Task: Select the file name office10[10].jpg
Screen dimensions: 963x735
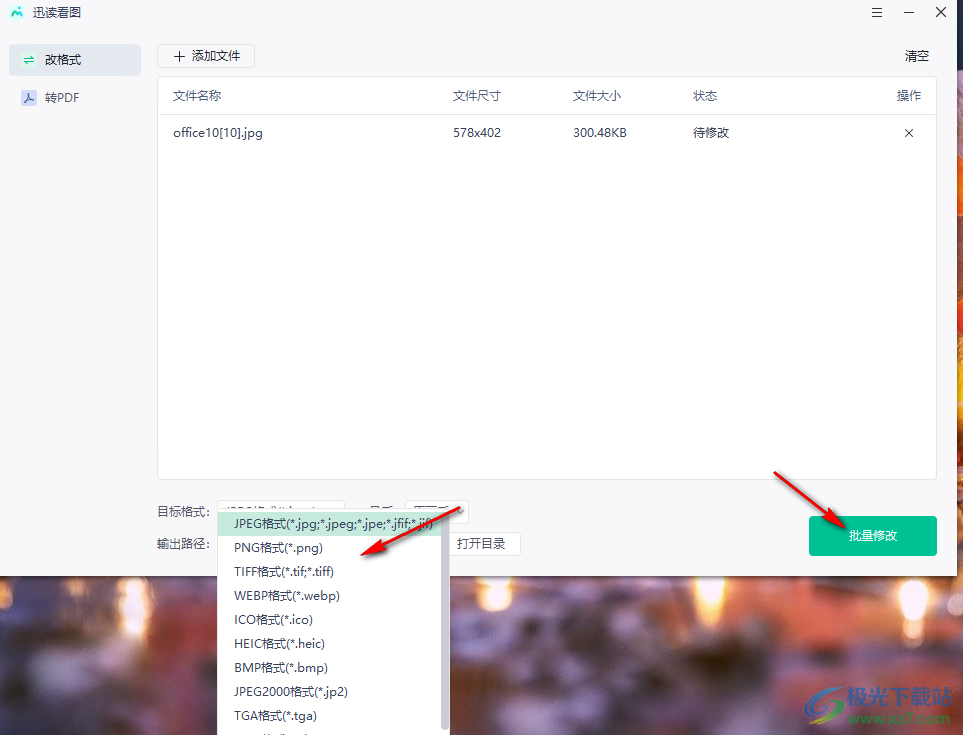Action: coord(217,133)
